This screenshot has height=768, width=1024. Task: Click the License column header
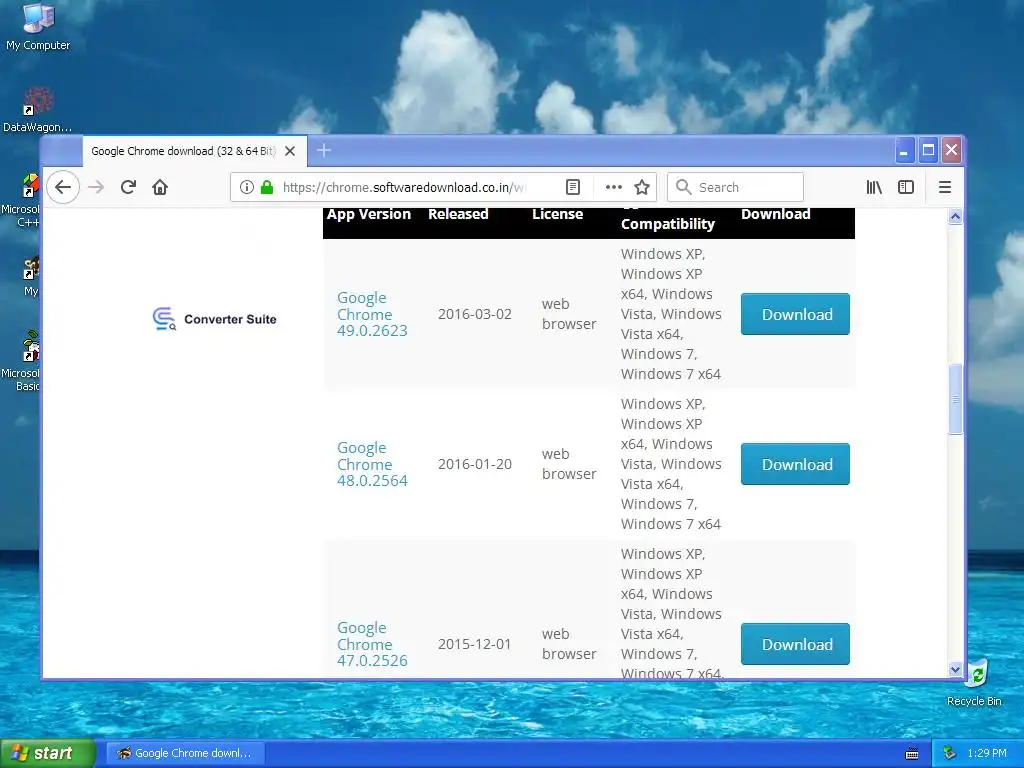[557, 214]
